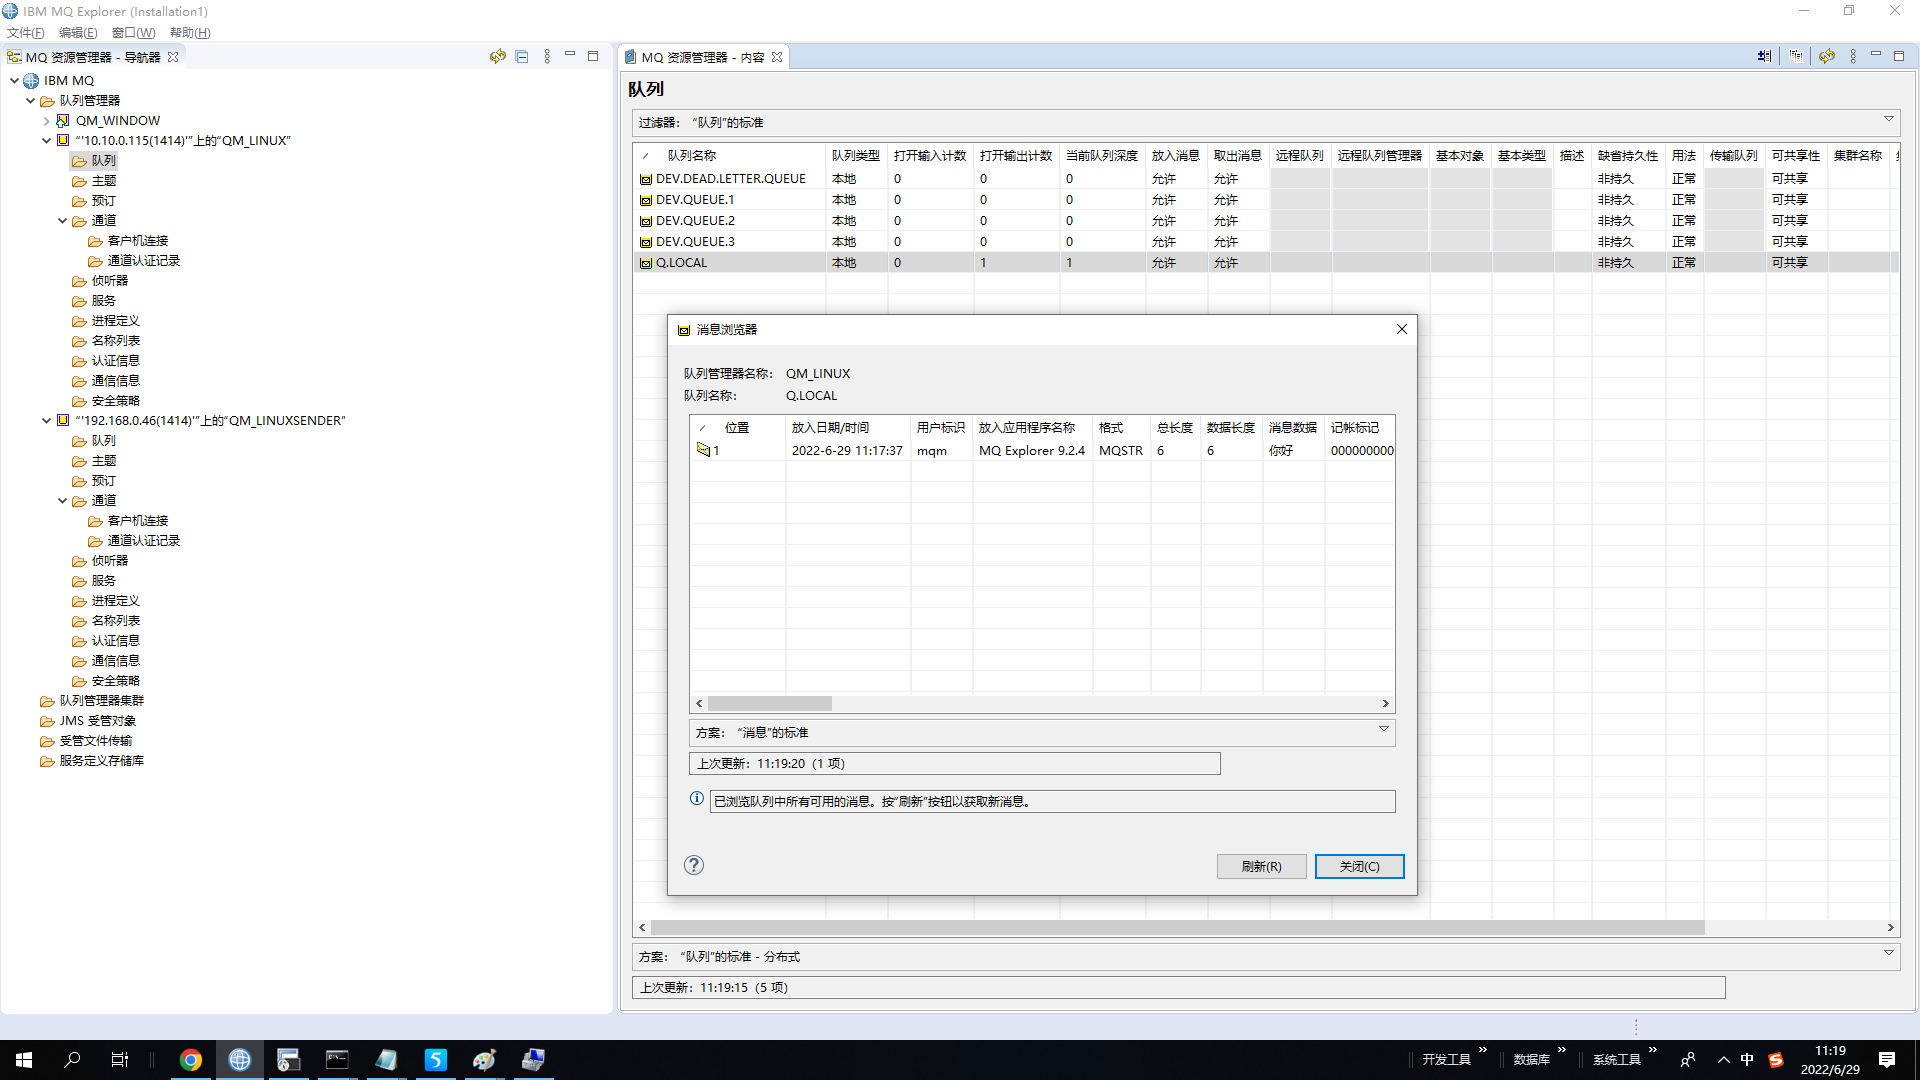Click the compare-with icon in the content toolbar
The height and width of the screenshot is (1080, 1920).
coord(1797,57)
